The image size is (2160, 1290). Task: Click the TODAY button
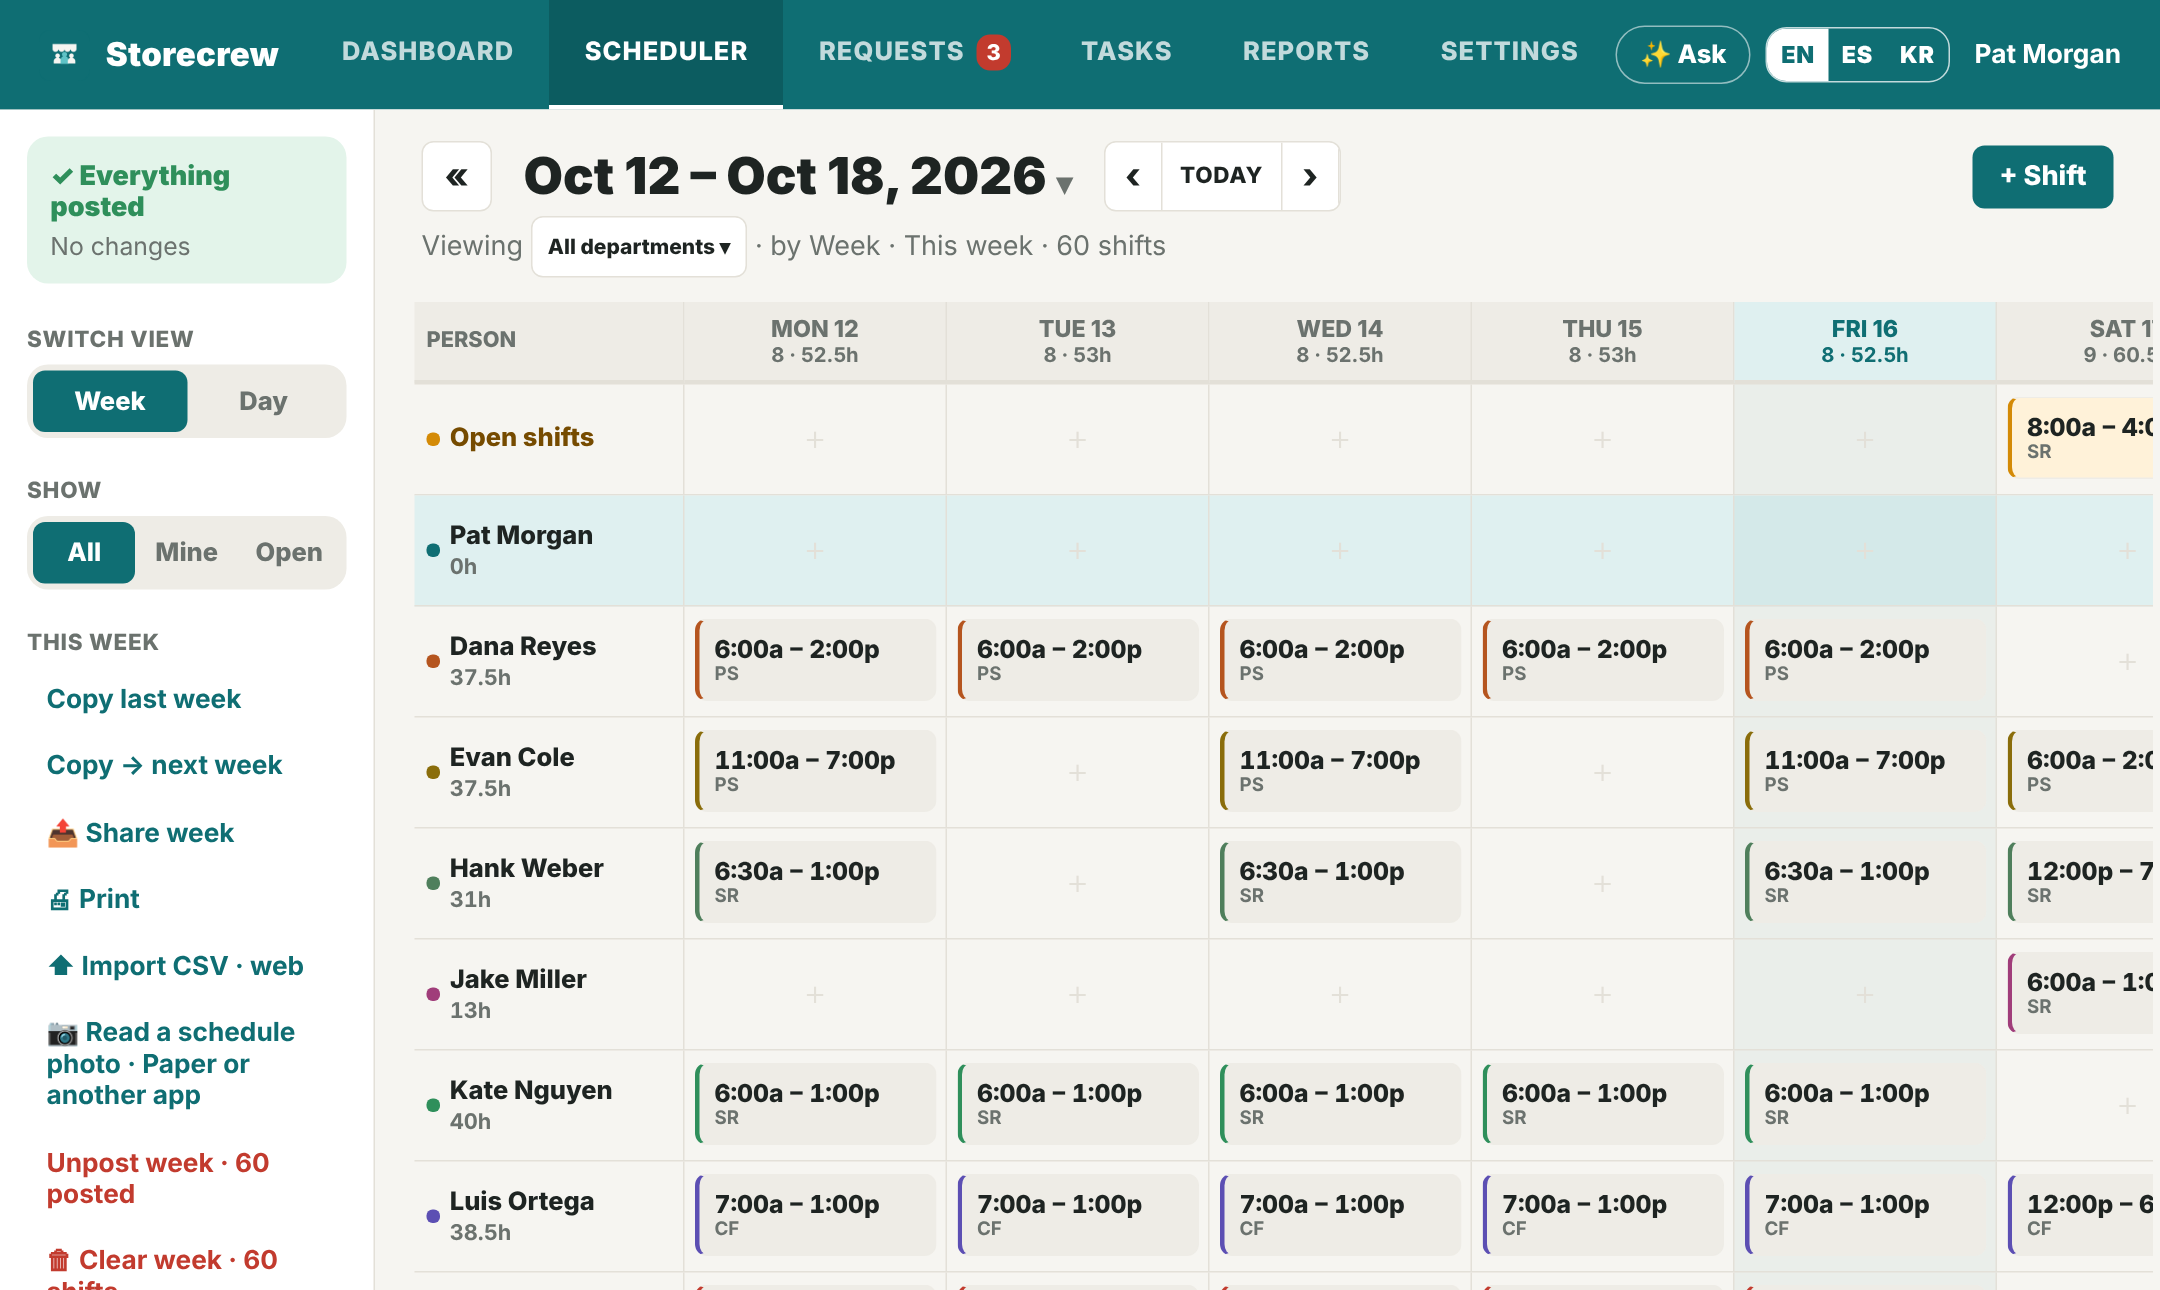coord(1221,177)
